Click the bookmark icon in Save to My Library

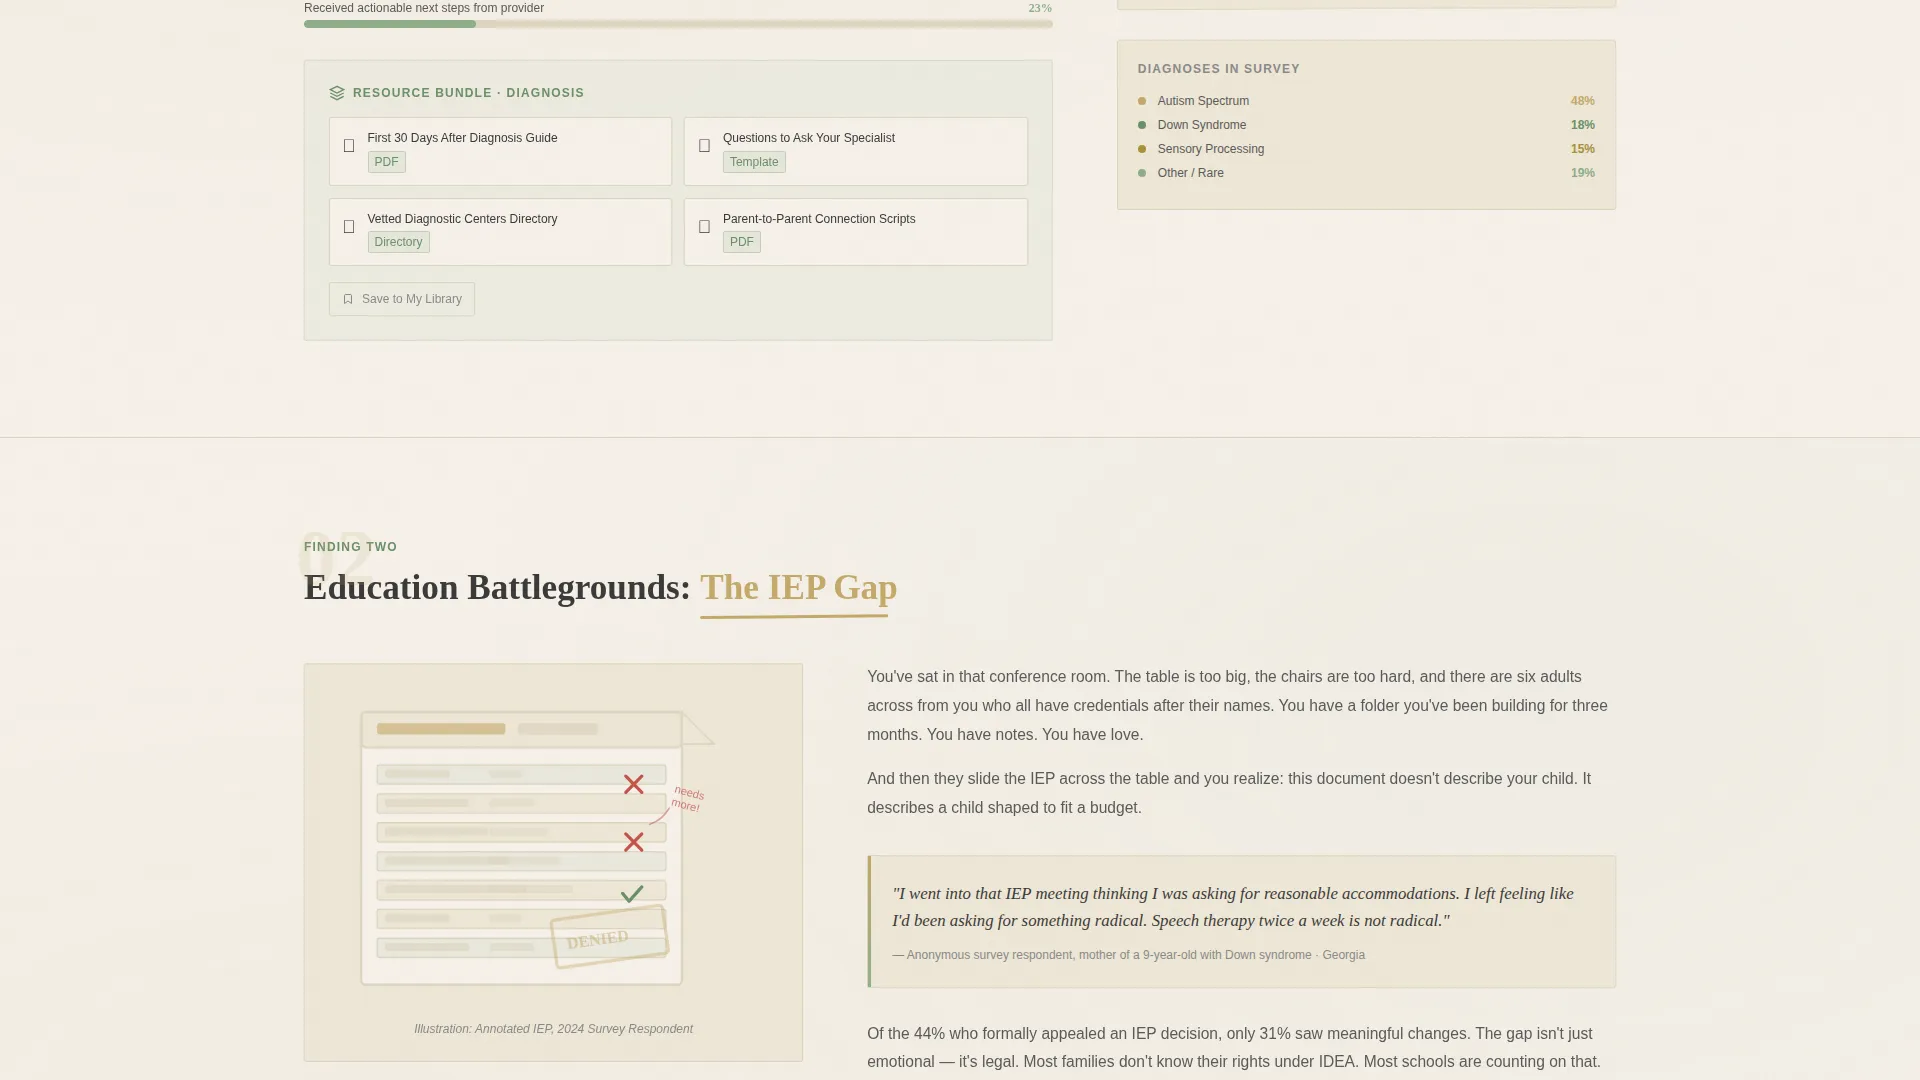tap(348, 299)
